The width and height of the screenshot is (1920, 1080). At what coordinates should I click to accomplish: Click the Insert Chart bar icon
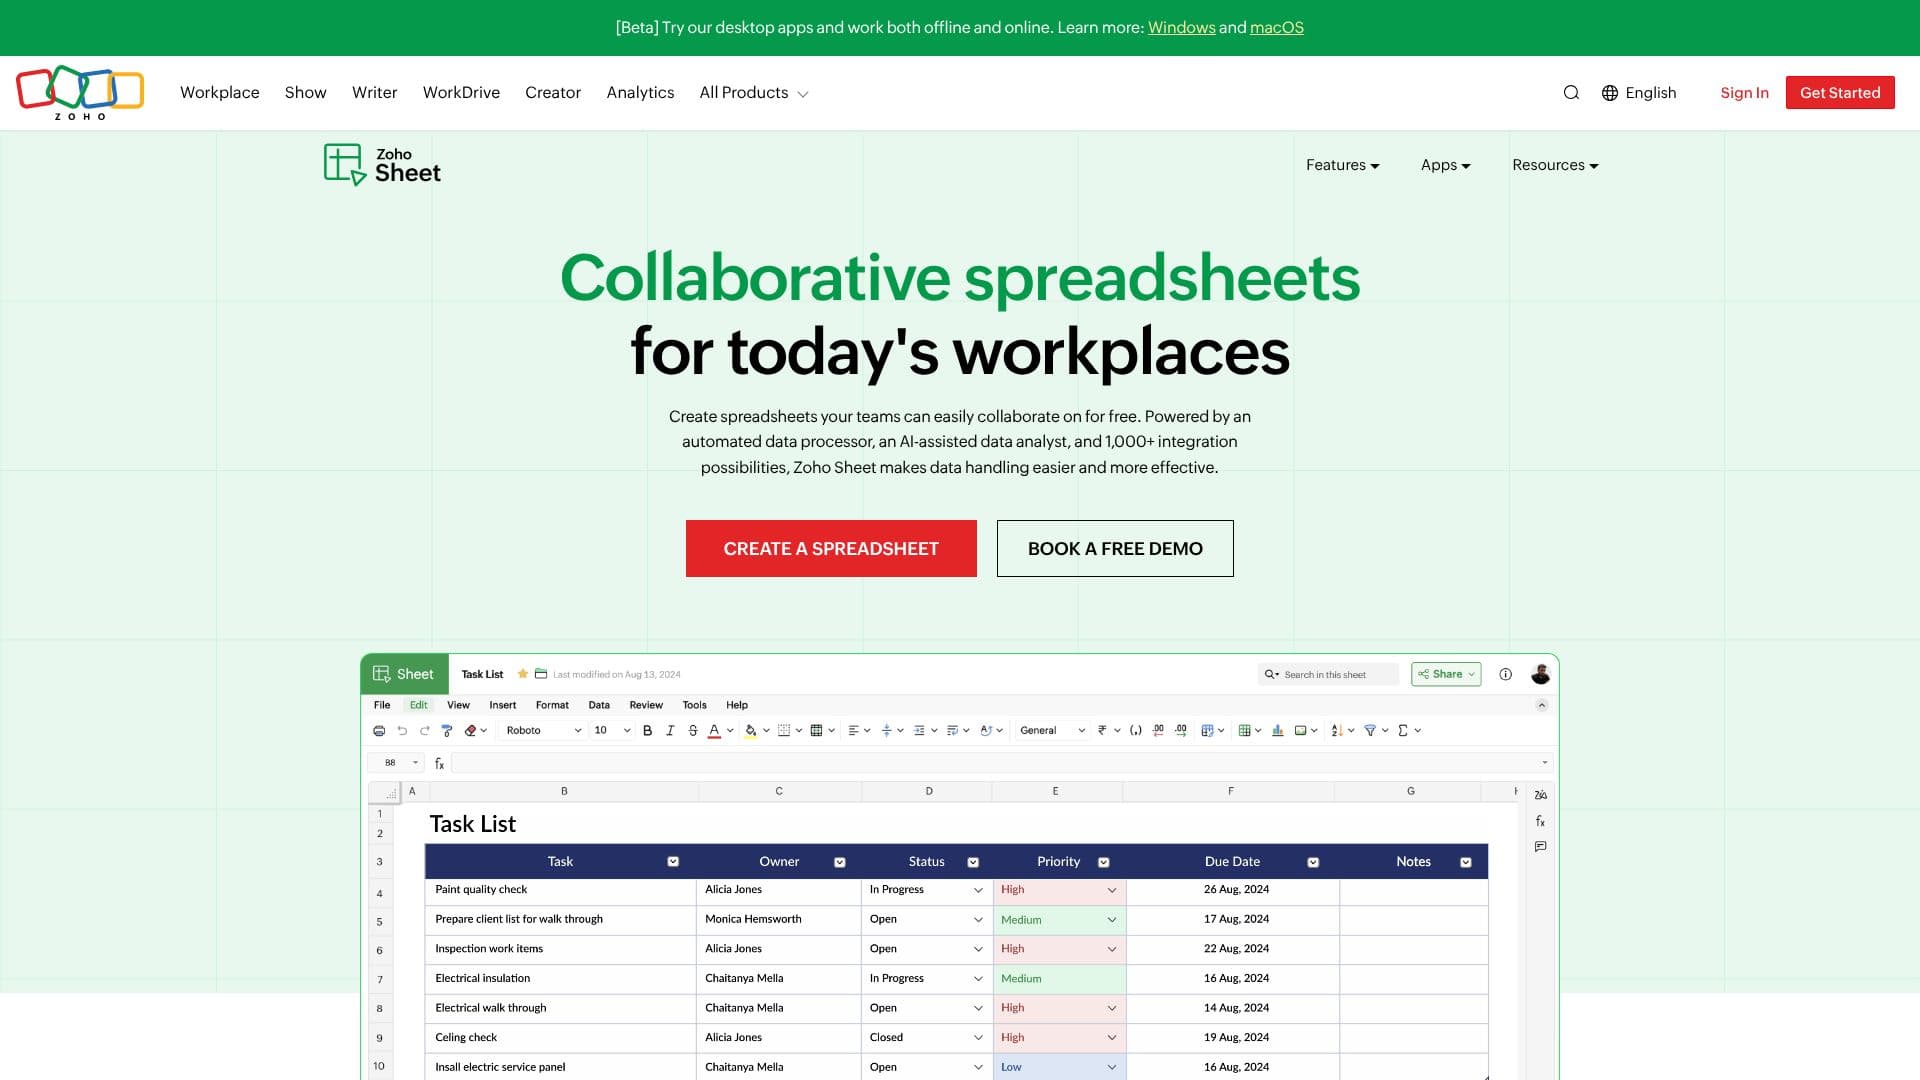pyautogui.click(x=1278, y=731)
